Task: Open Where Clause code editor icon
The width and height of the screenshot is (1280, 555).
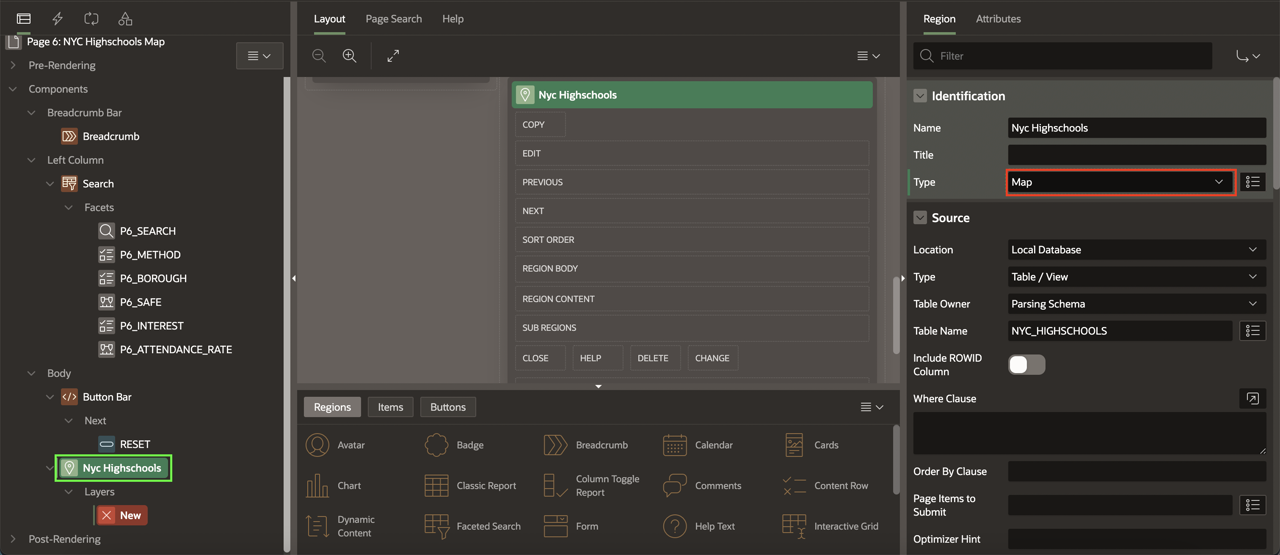Action: (x=1252, y=399)
